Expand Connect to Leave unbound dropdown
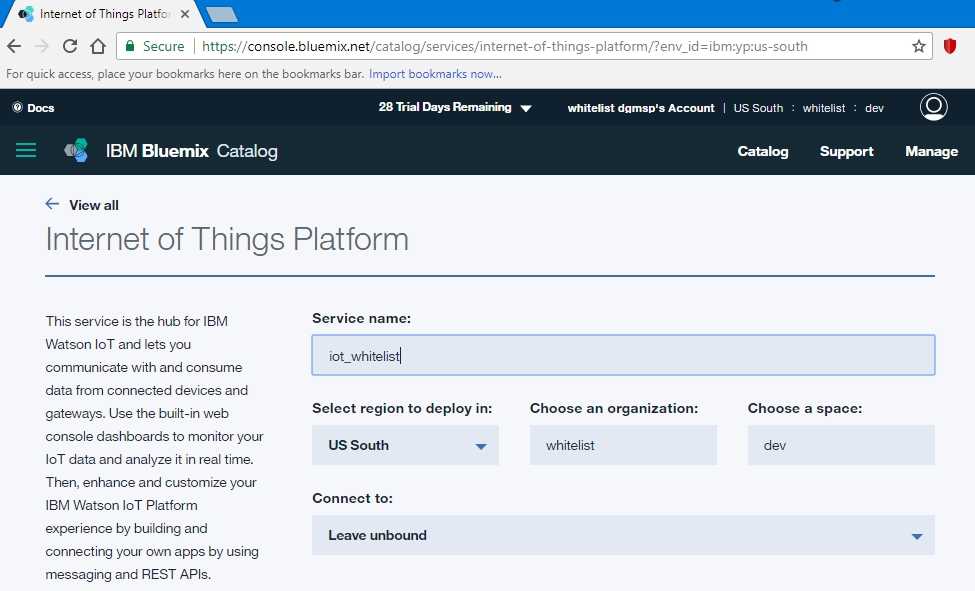Screen dimensions: 975x591 pyautogui.click(x=623, y=535)
